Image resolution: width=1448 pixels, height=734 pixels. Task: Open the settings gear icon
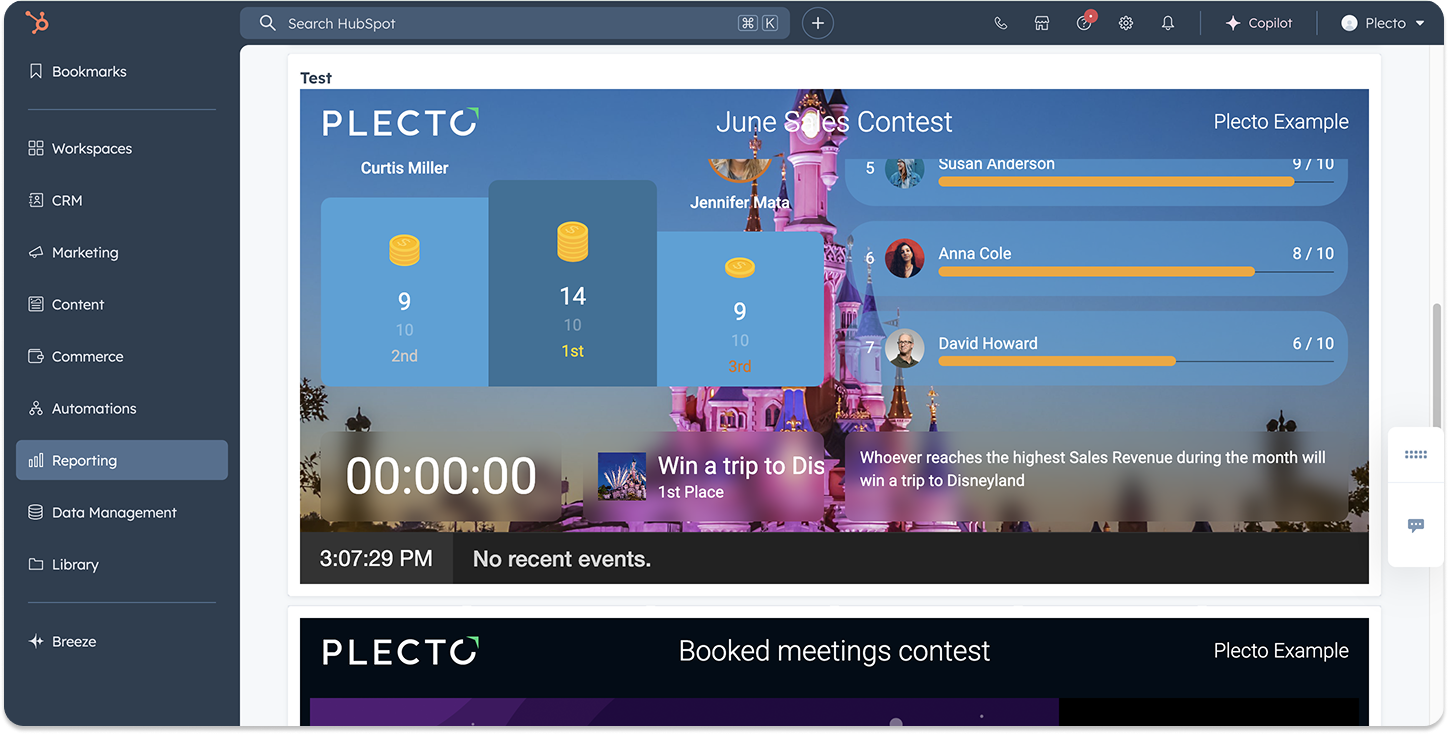(1126, 23)
